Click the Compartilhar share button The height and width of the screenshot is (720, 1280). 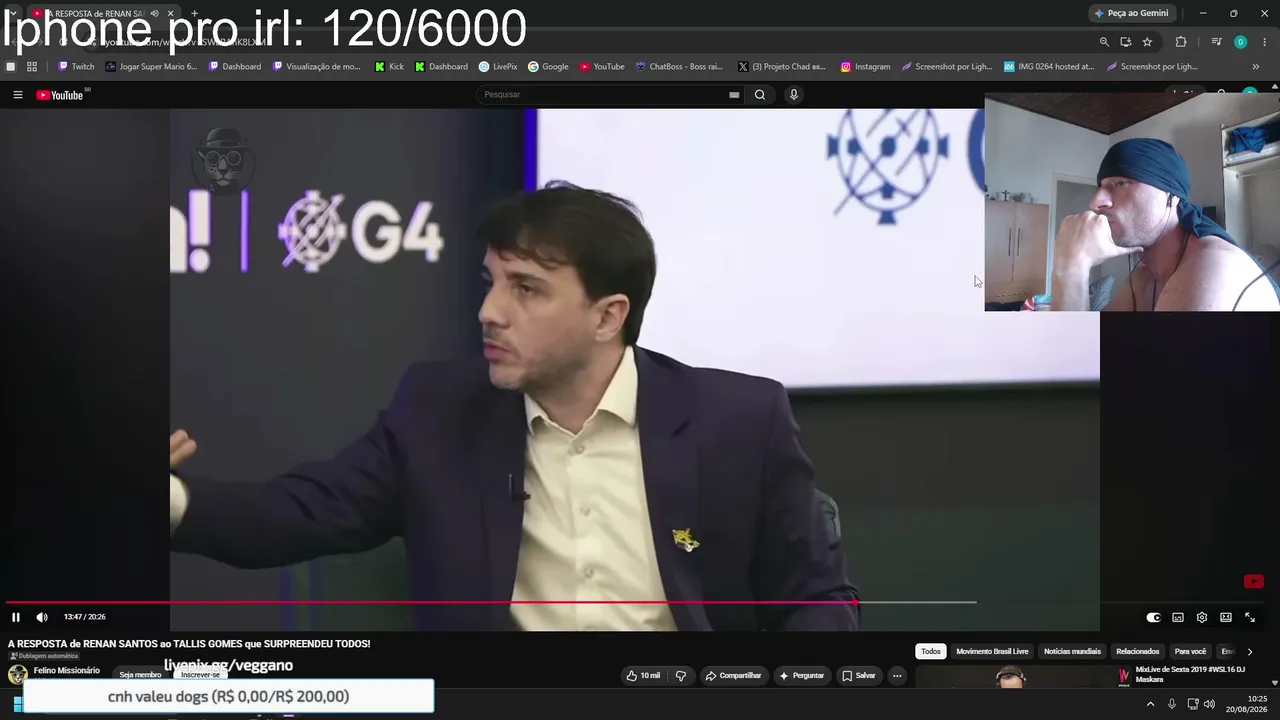point(733,676)
